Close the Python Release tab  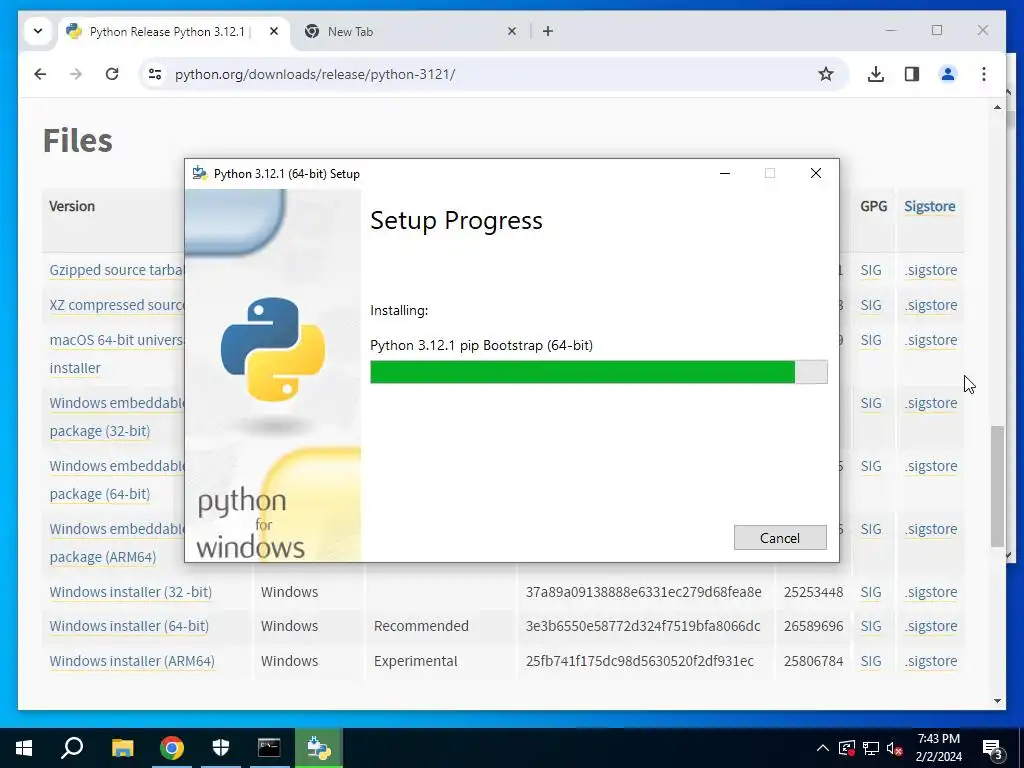(x=274, y=31)
